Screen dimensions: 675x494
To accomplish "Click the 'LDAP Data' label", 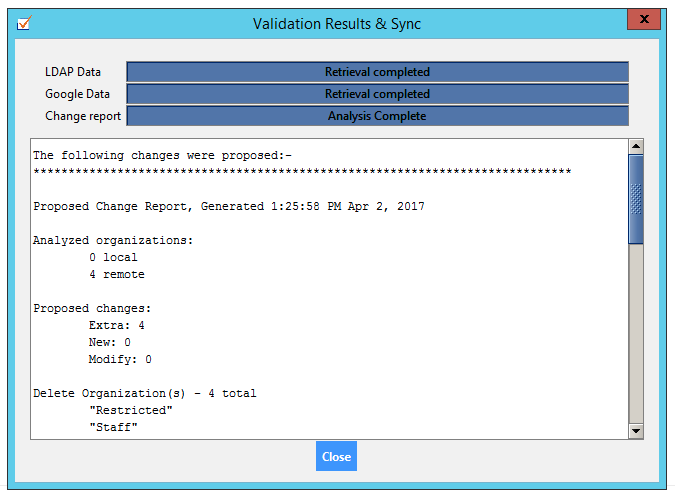I will (73, 72).
